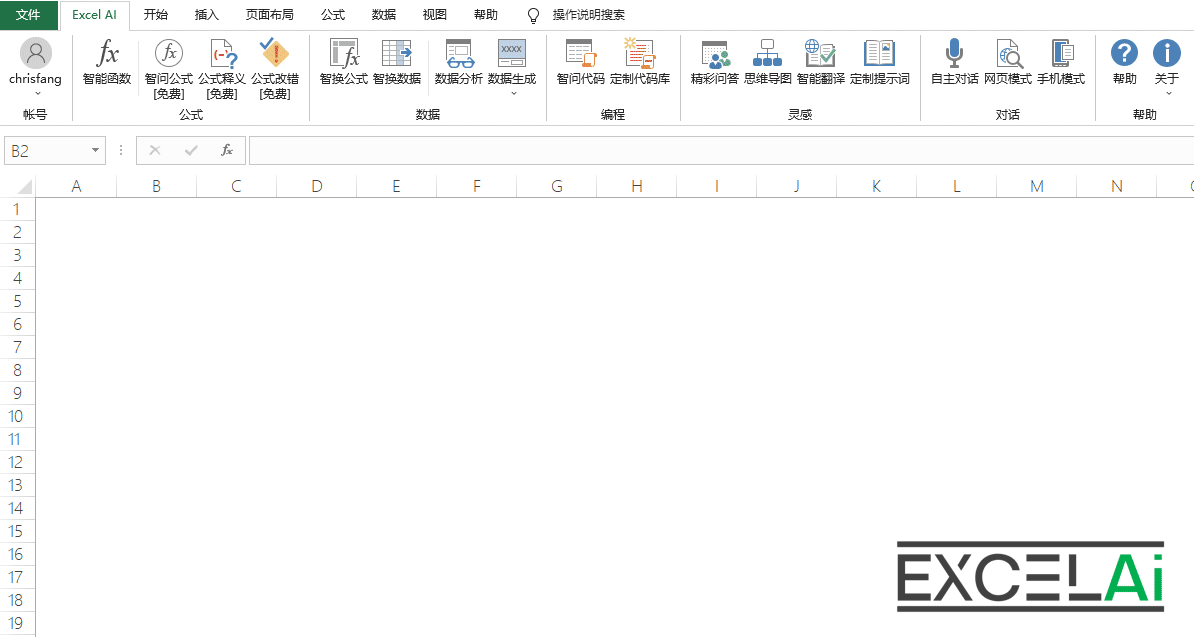Expand the Name Box dropdown arrow

(x=95, y=150)
